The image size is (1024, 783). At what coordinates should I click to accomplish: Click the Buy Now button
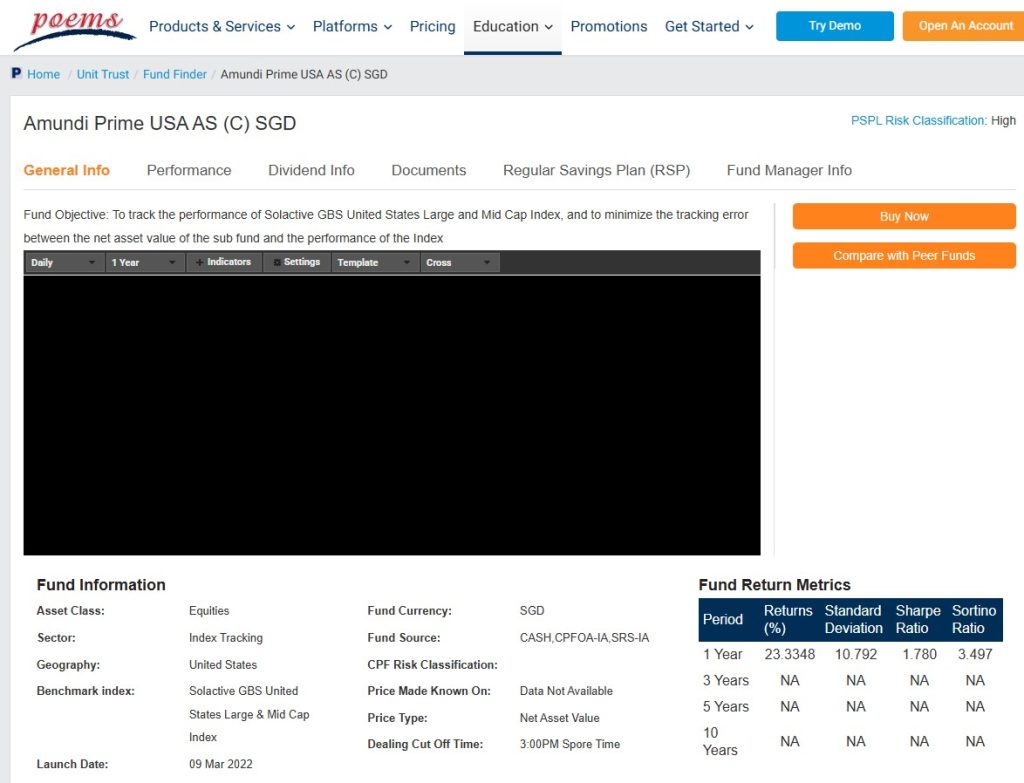click(904, 216)
